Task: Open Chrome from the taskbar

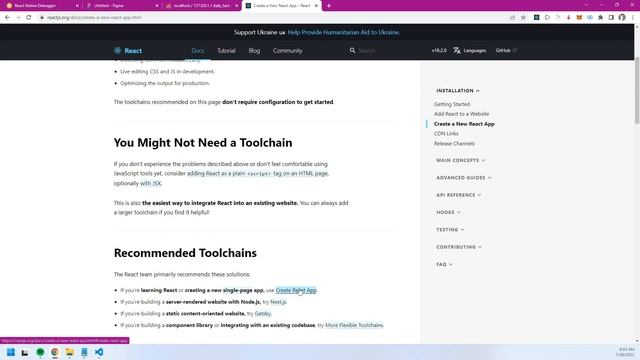Action: coord(55,352)
